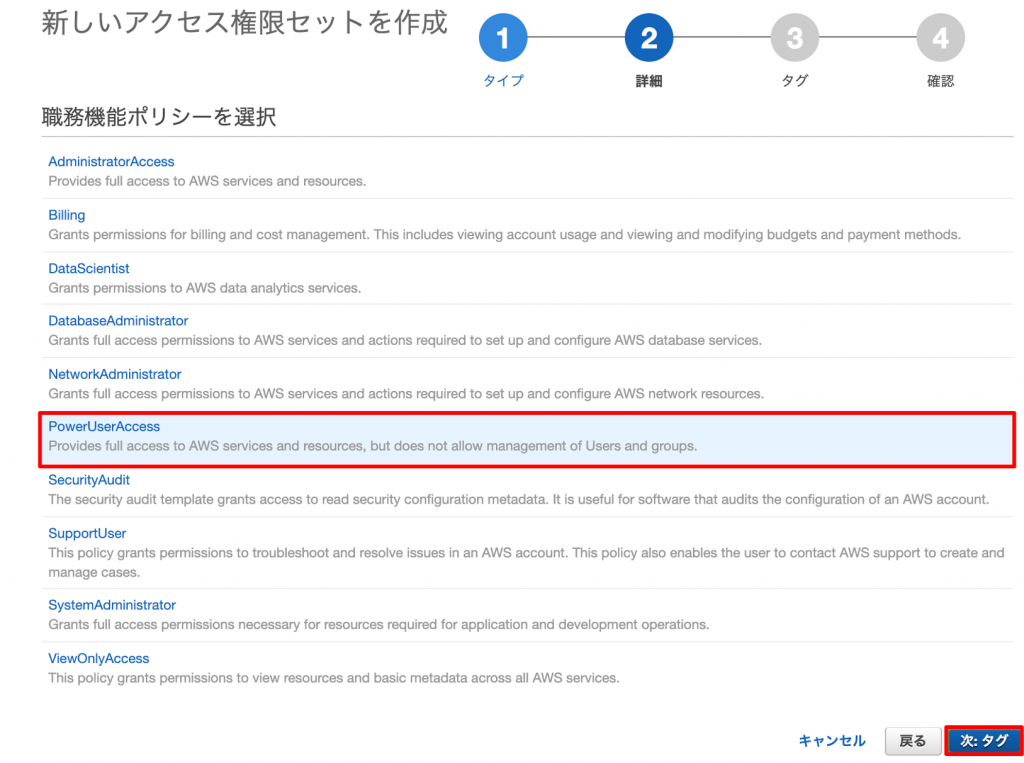Choose the Billing policy
The image size is (1024, 763).
(67, 215)
